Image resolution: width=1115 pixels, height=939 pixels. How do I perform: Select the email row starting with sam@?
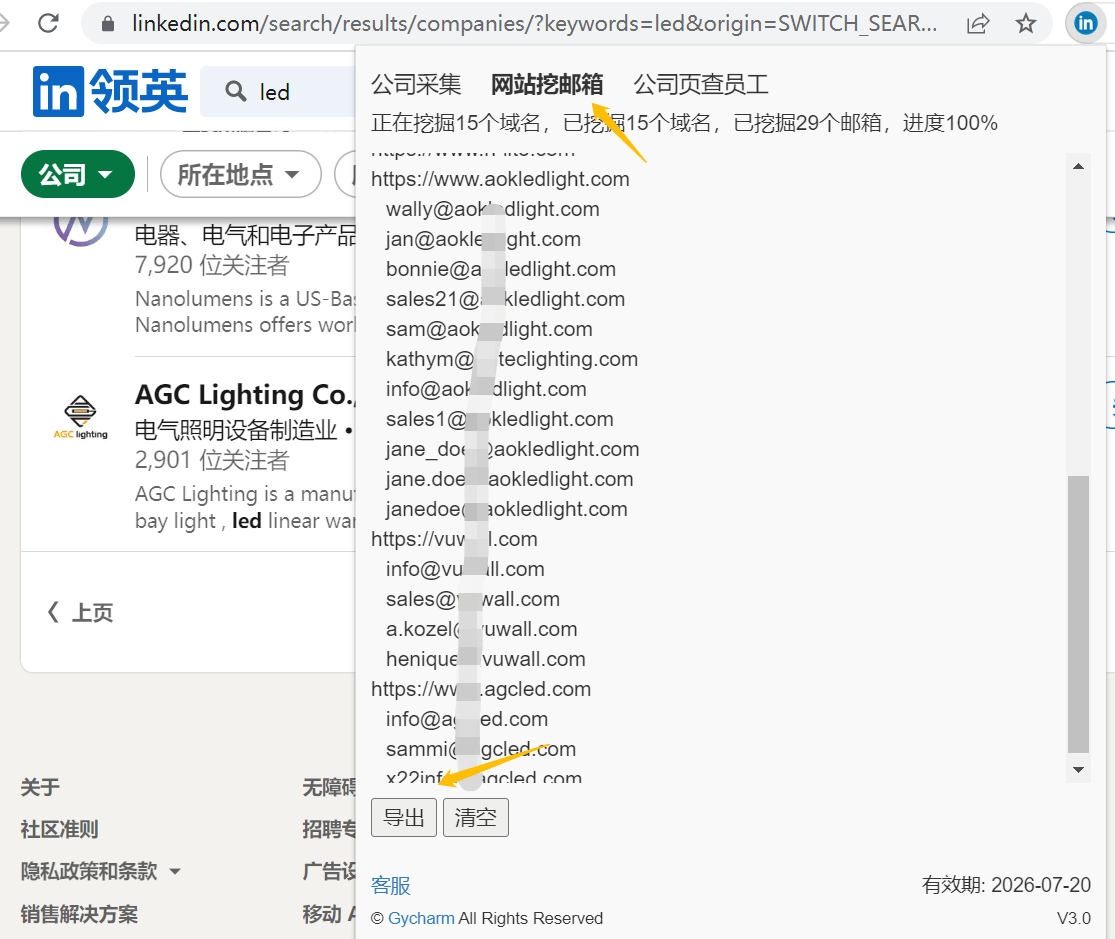[489, 329]
